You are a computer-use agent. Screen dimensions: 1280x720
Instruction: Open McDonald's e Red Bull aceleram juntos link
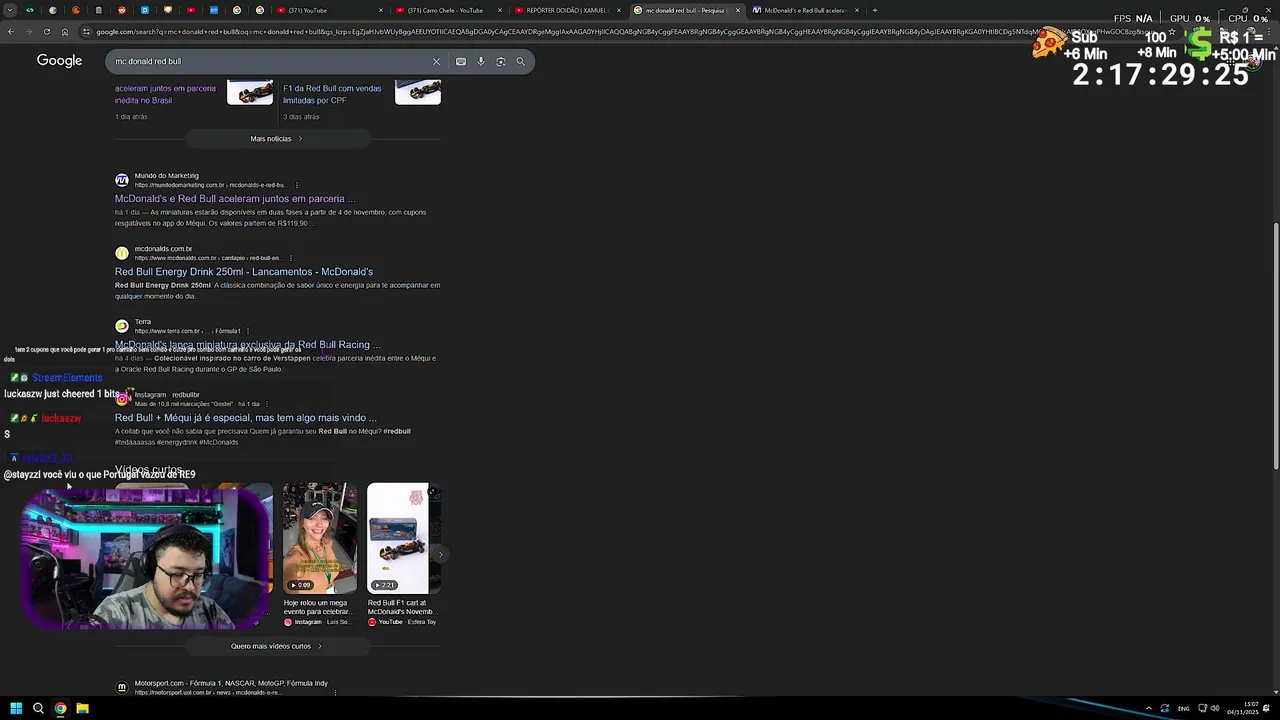click(x=235, y=199)
